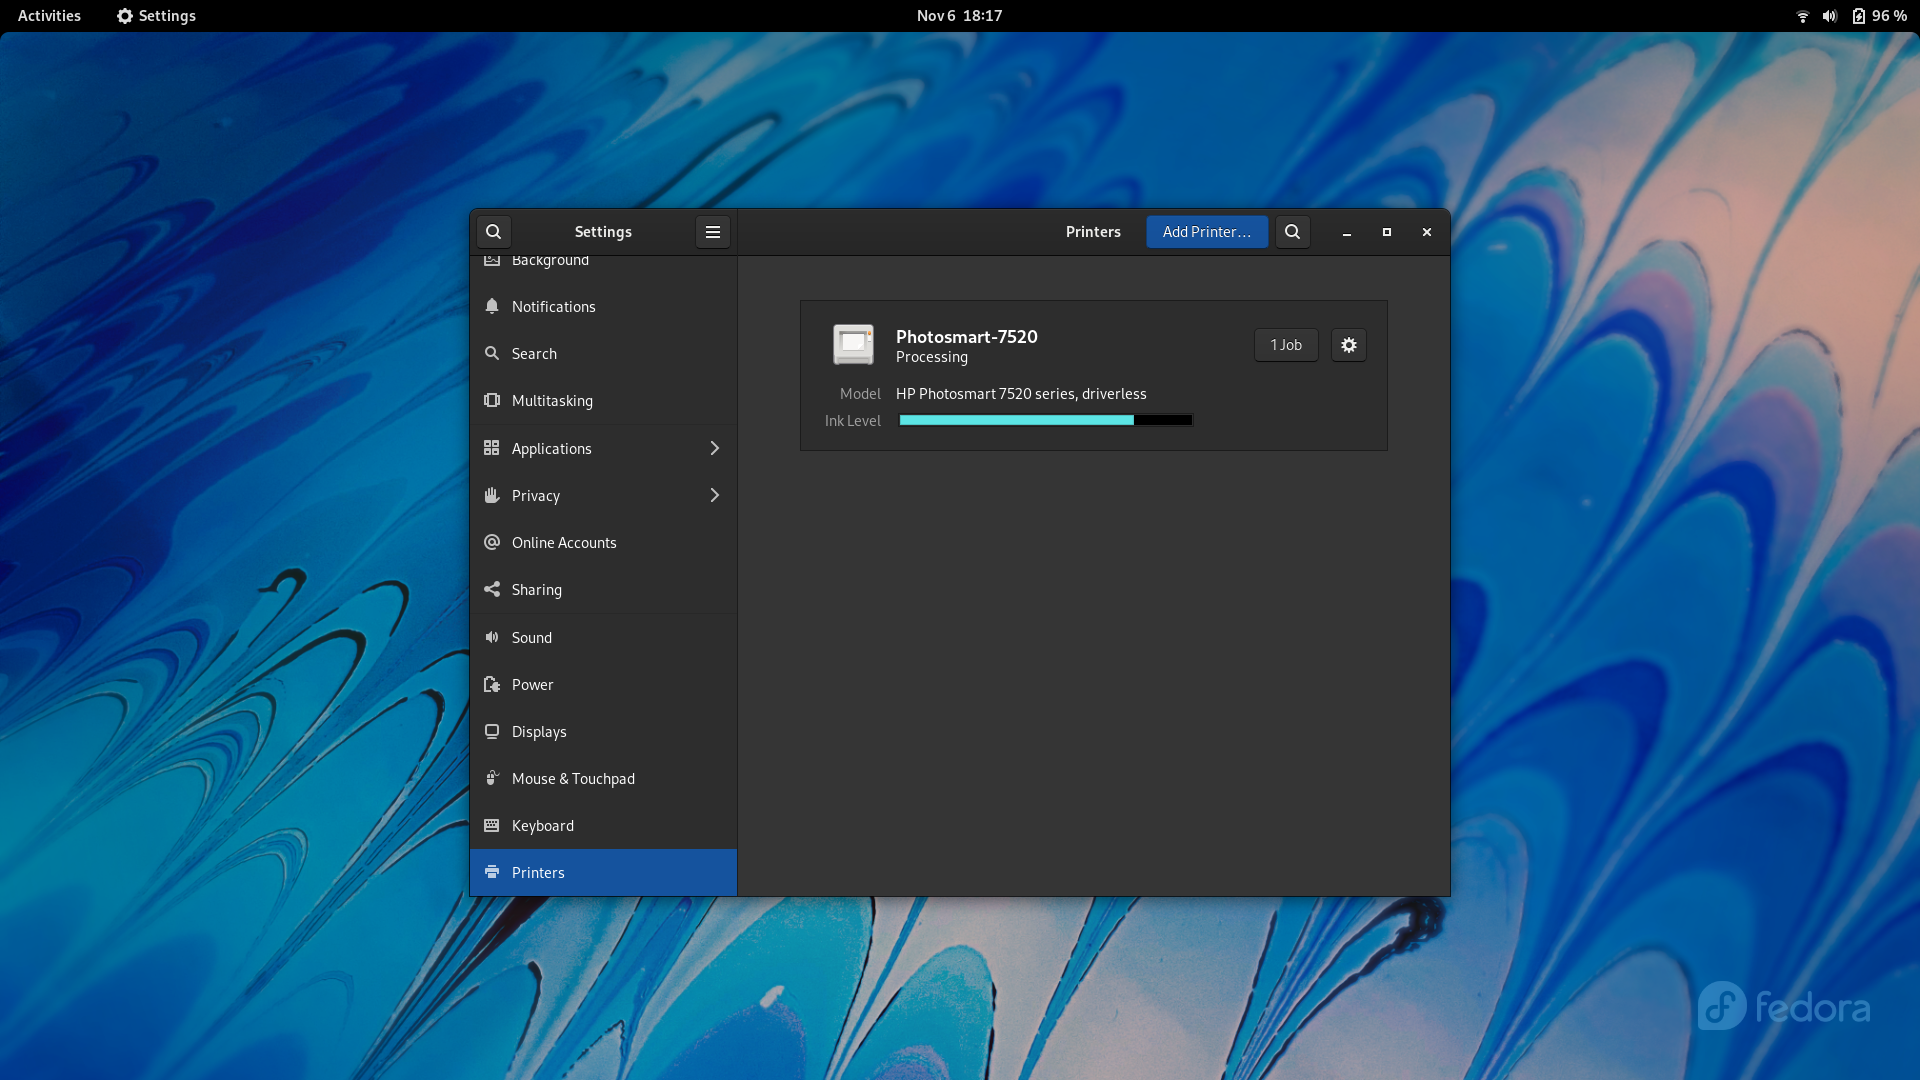Click the Photosmart-7520 printer icon
The height and width of the screenshot is (1080, 1920).
click(854, 344)
